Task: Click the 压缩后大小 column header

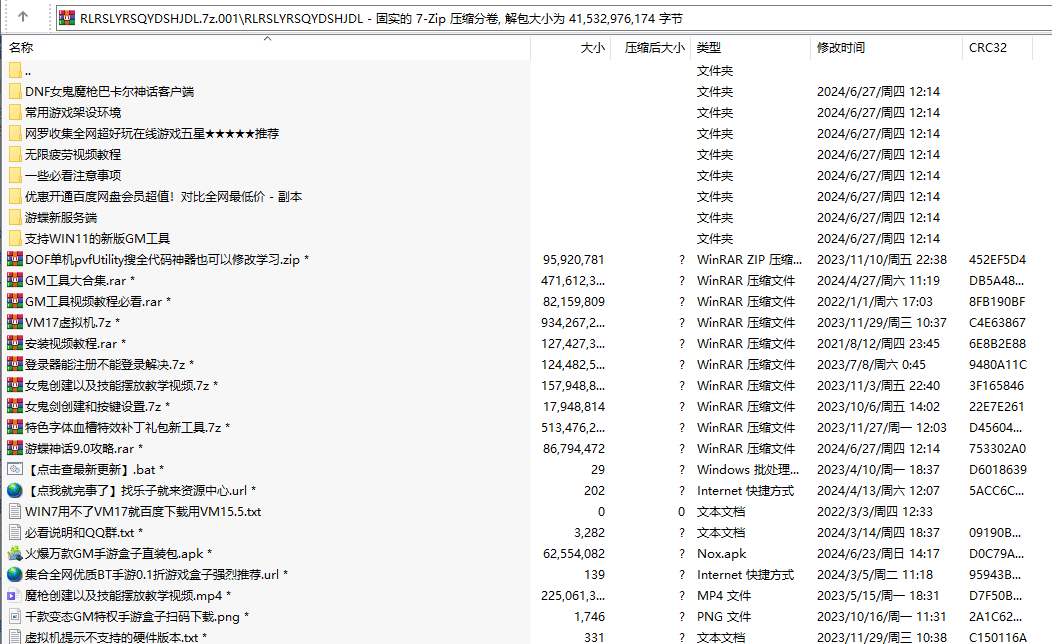Action: (654, 48)
